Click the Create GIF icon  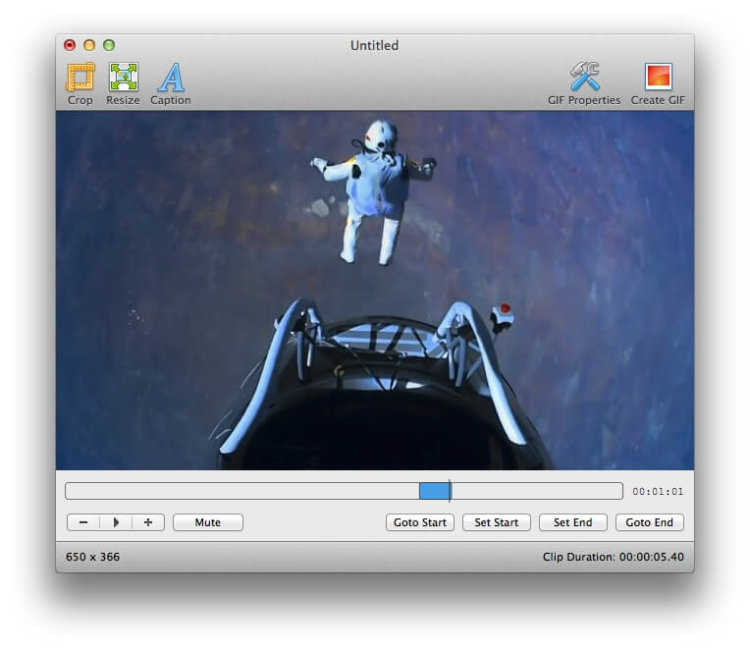[x=658, y=77]
